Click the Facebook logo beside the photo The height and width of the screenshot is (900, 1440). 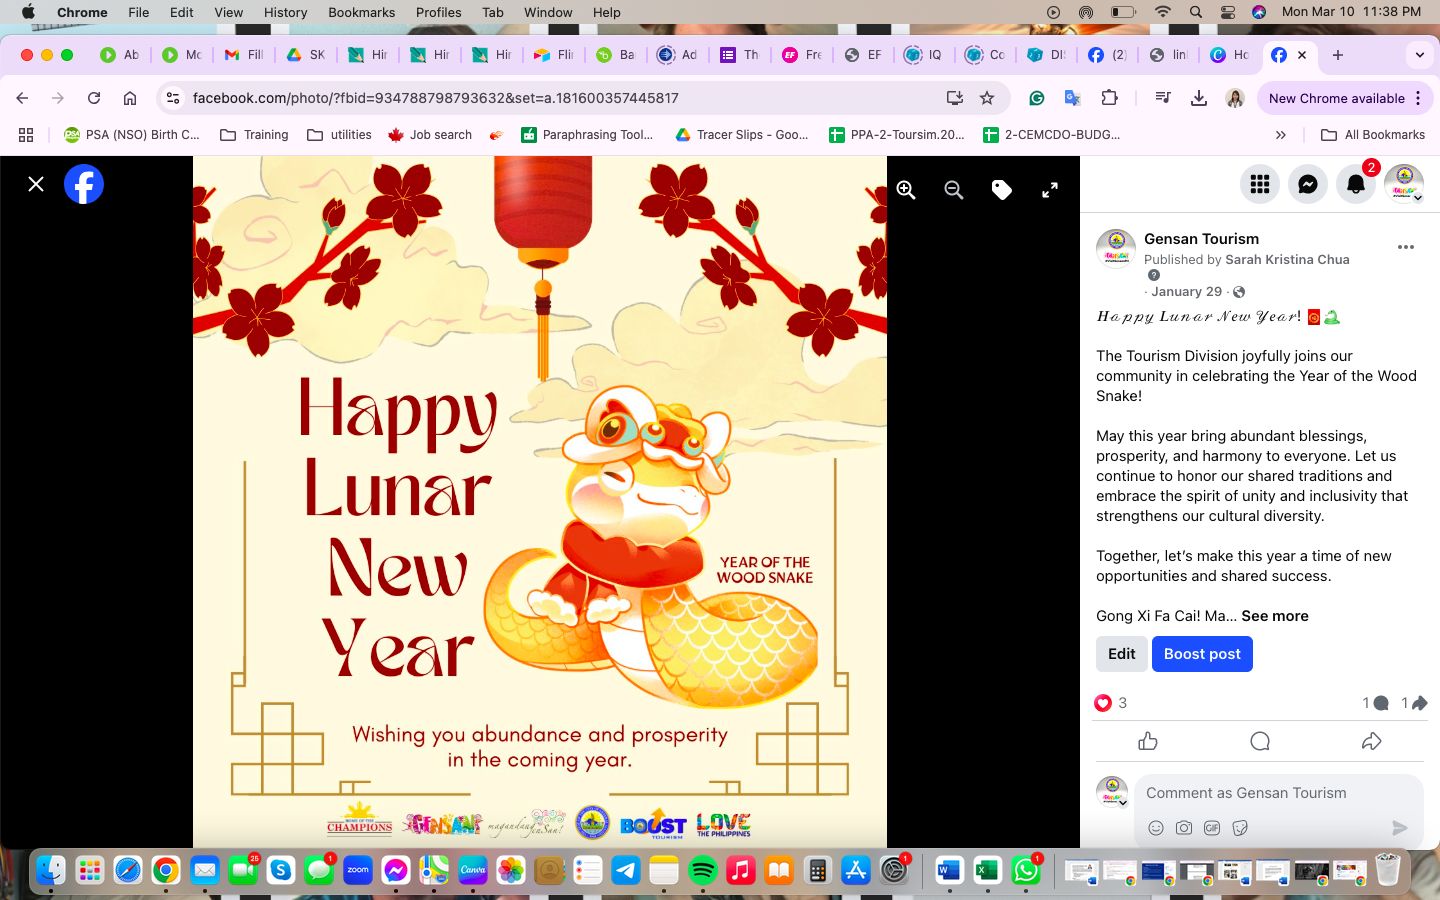pyautogui.click(x=84, y=184)
